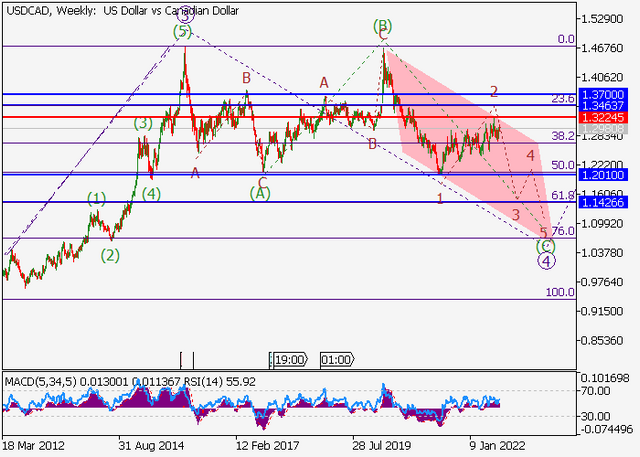The image size is (640, 457).
Task: Select the blue 1.37000 price label
Action: pos(603,95)
